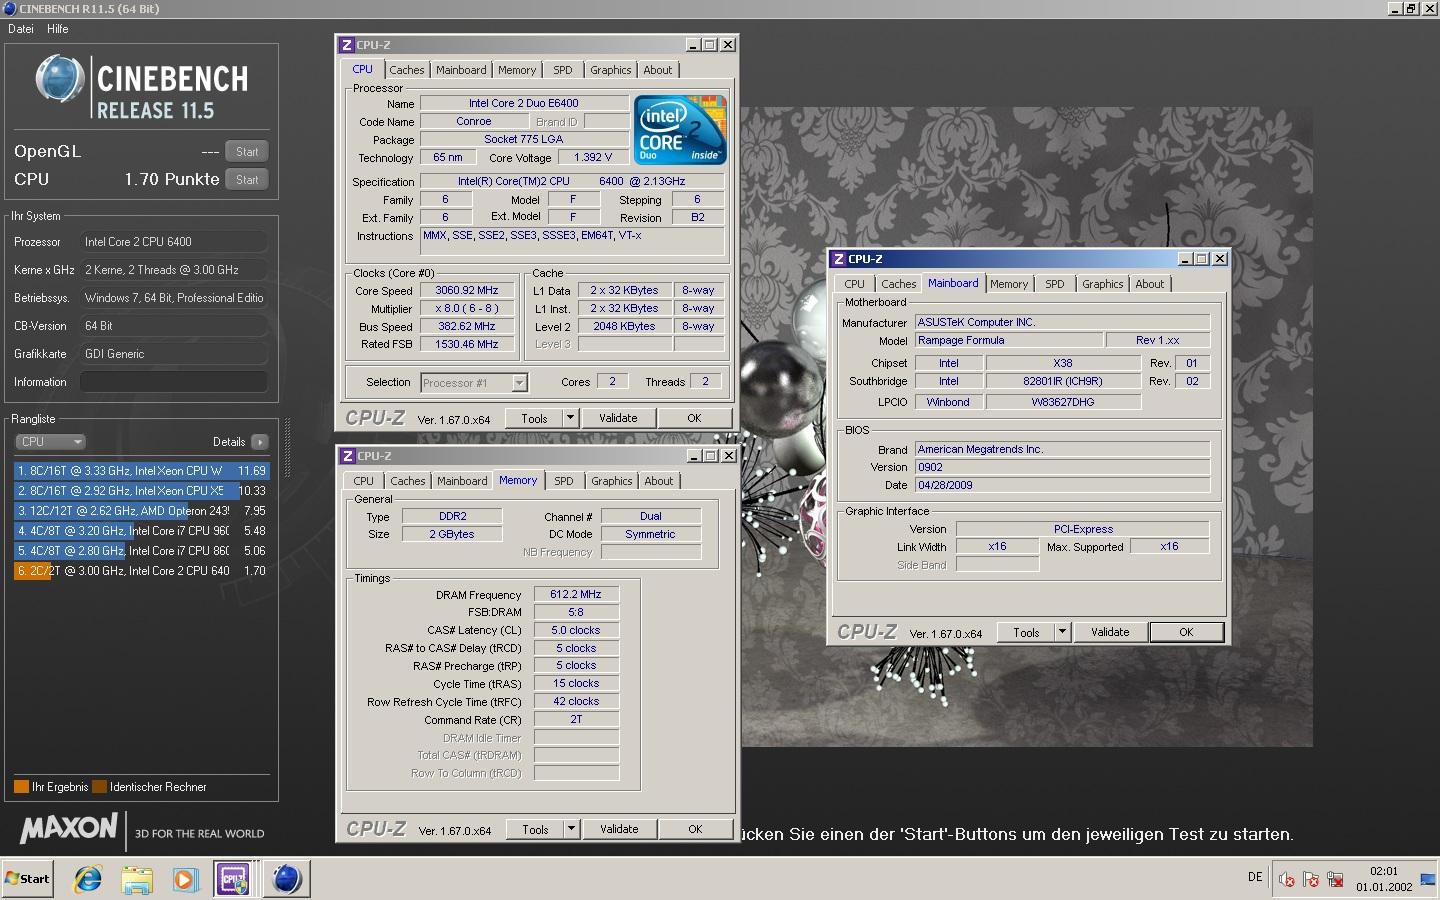
Task: Open the Processor #1 selection dropdown
Action: tap(519, 383)
